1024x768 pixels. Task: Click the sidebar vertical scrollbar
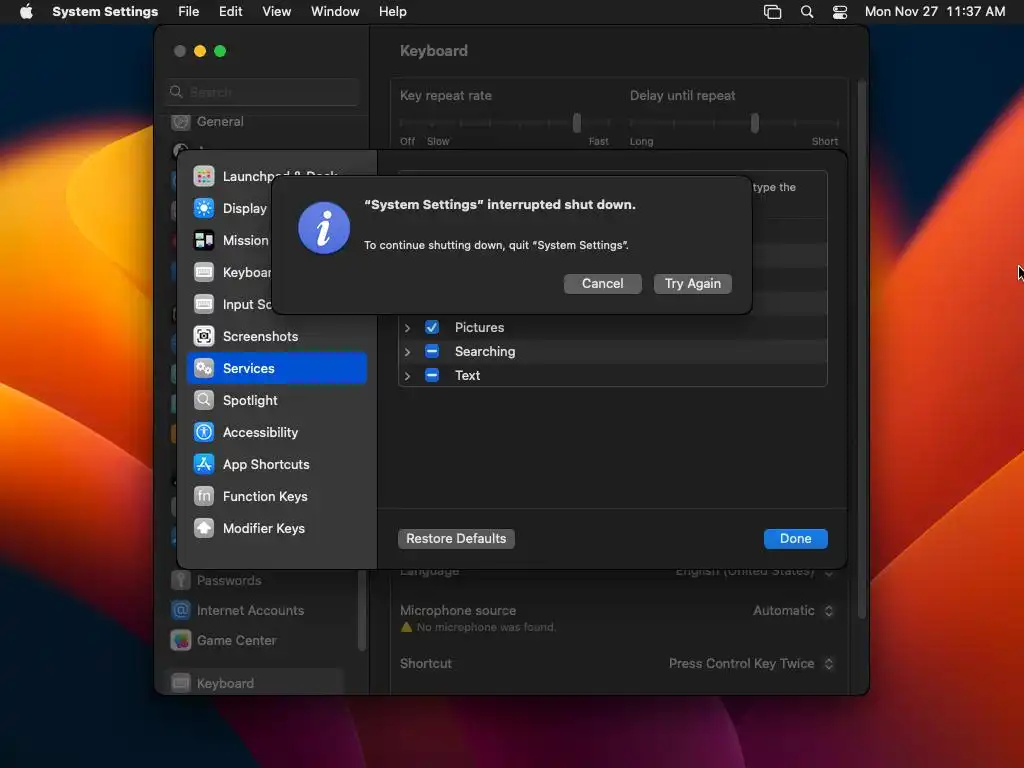(x=362, y=610)
